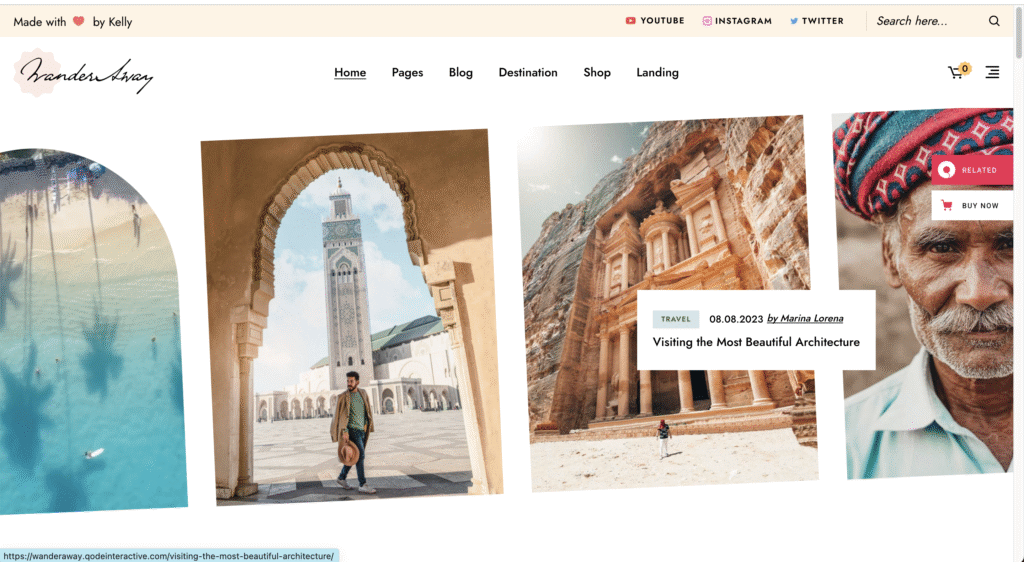This screenshot has height=562, width=1024.
Task: Click the YouTube play icon
Action: coord(630,21)
